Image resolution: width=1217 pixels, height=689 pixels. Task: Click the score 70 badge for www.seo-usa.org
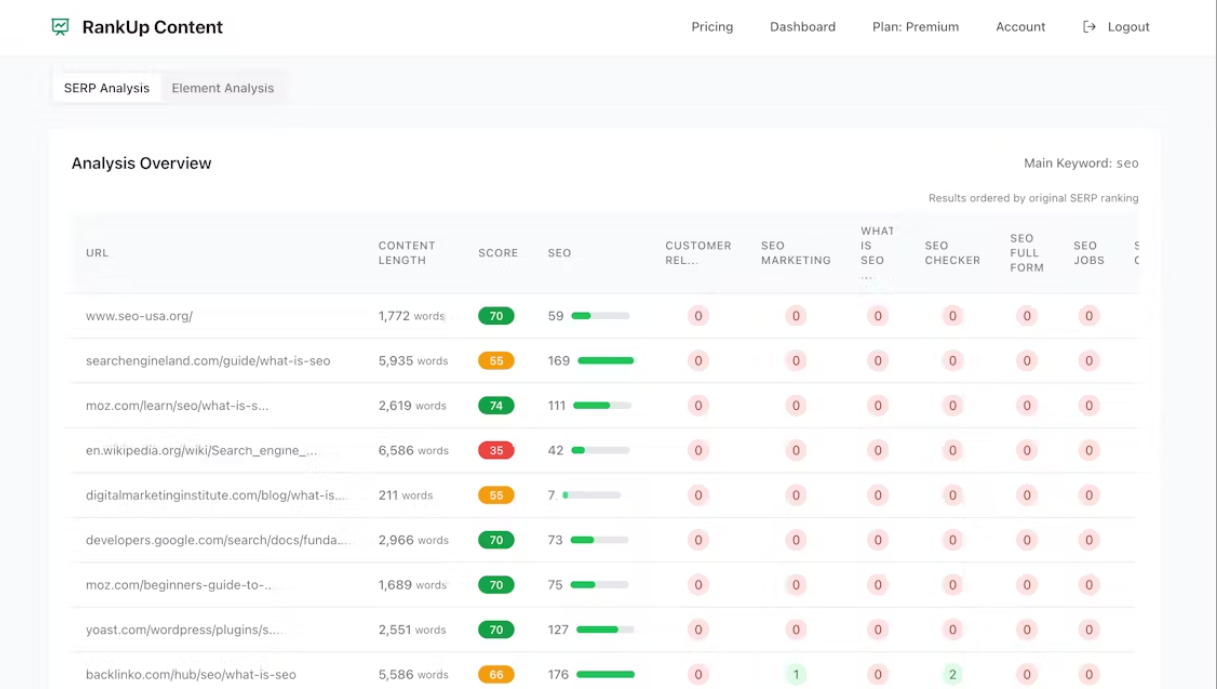click(x=496, y=316)
